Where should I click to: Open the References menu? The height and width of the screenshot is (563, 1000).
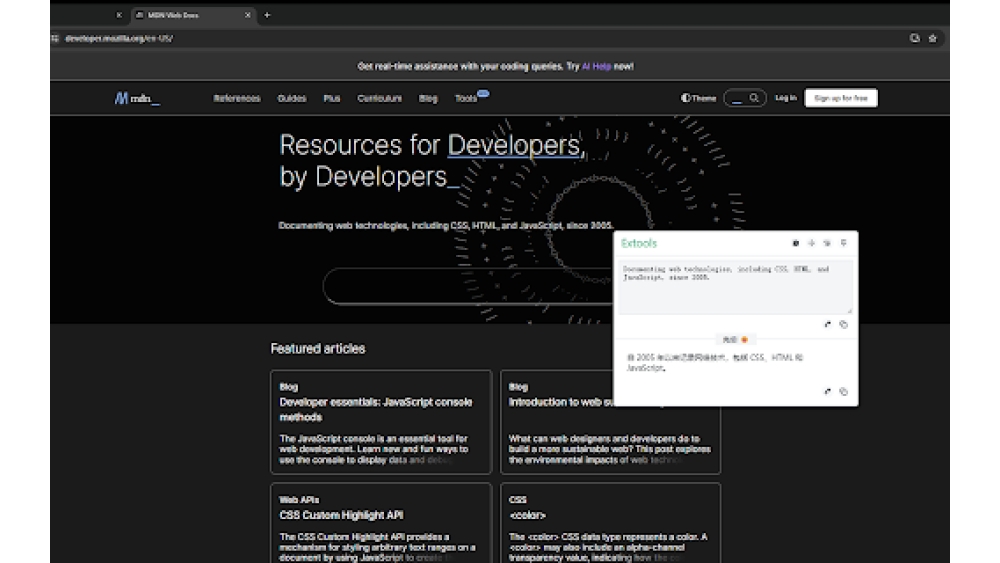(x=237, y=98)
